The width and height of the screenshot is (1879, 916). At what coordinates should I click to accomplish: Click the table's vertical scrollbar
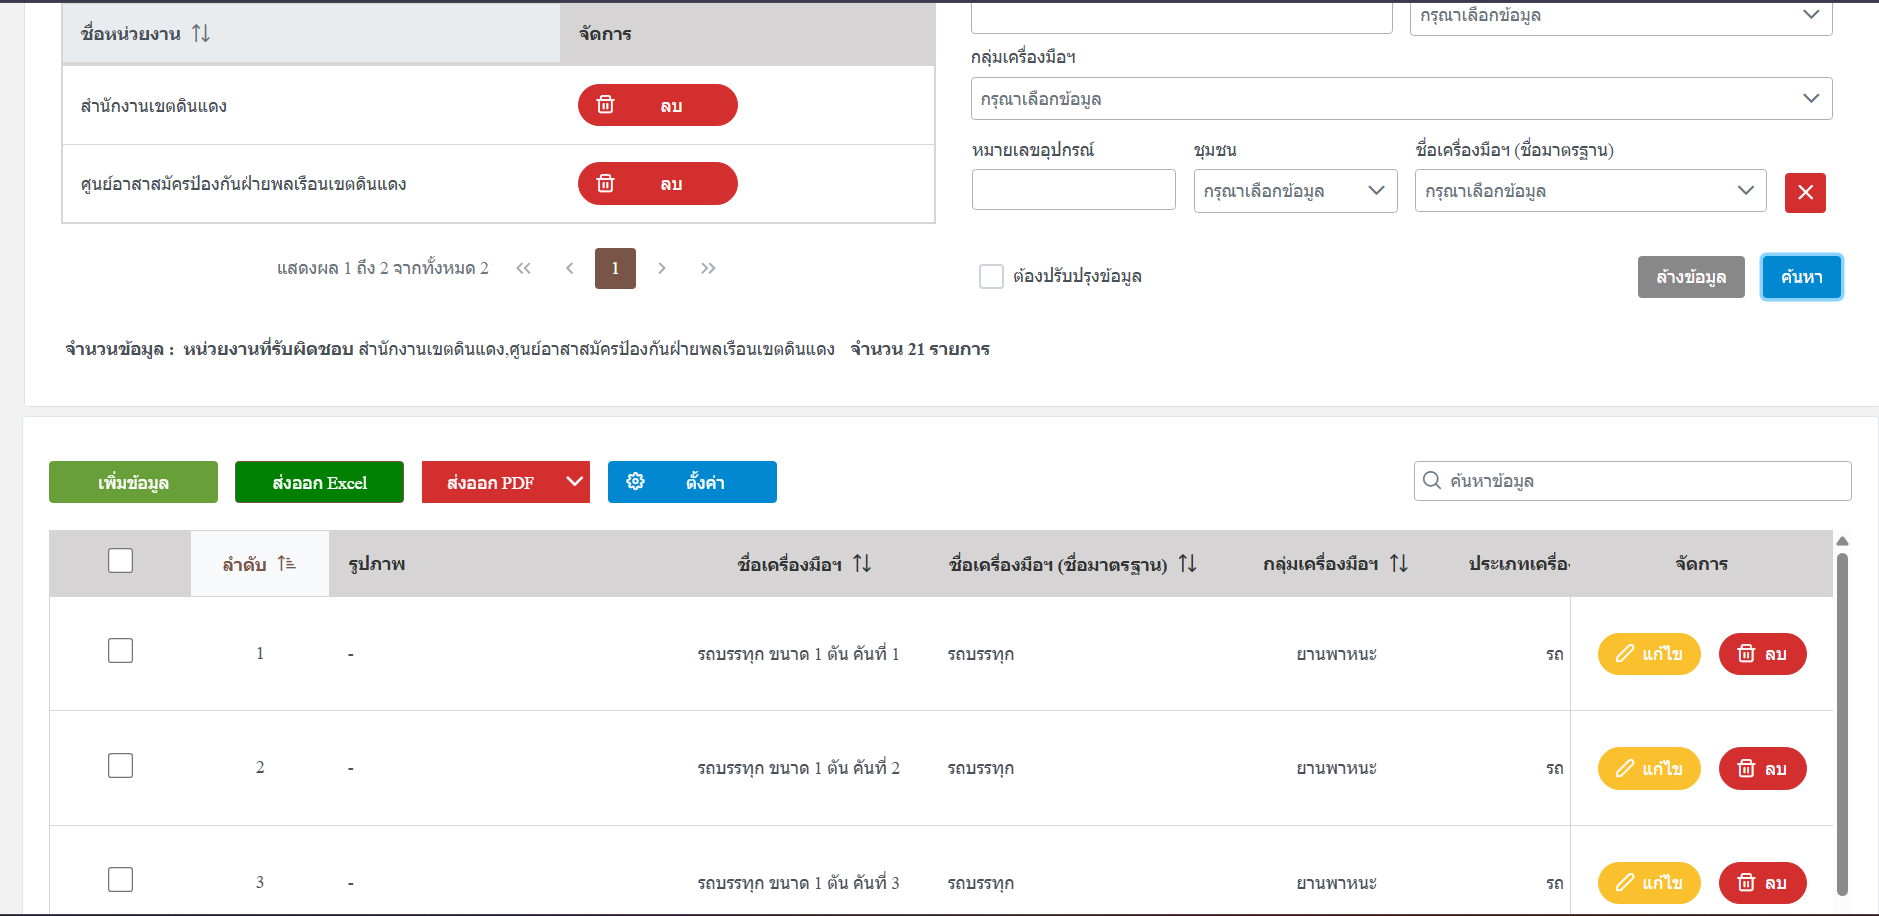[1842, 724]
